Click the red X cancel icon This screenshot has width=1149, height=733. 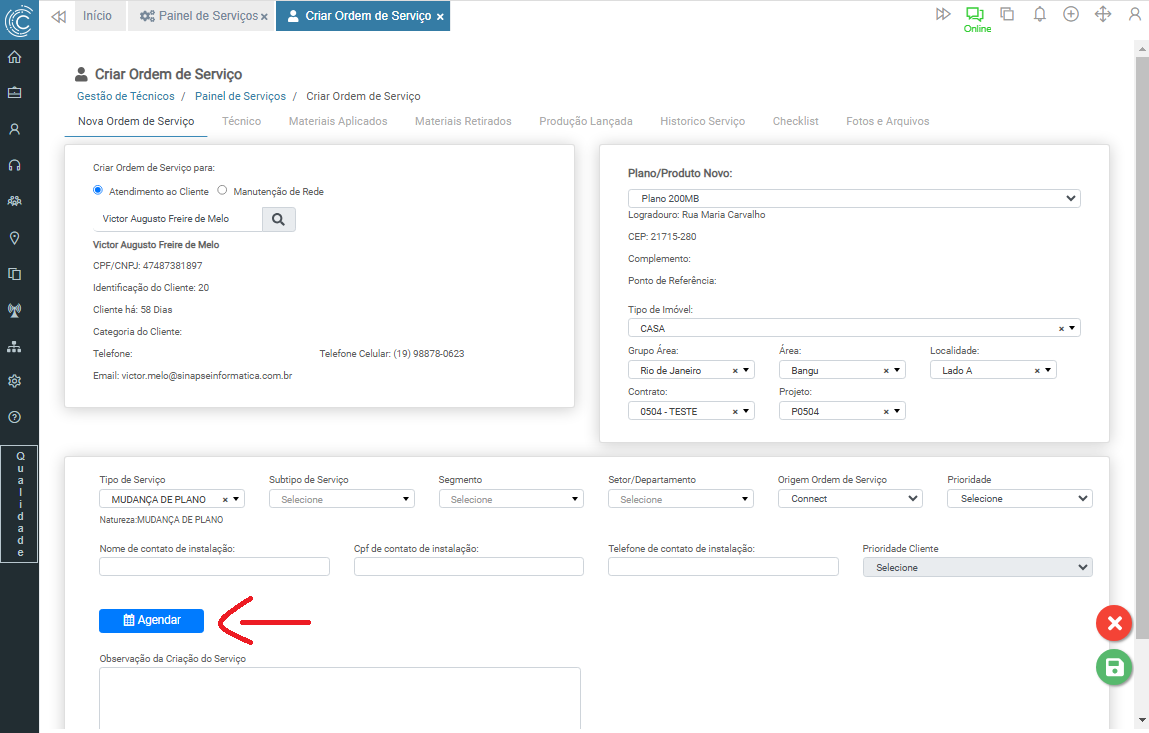point(1114,624)
